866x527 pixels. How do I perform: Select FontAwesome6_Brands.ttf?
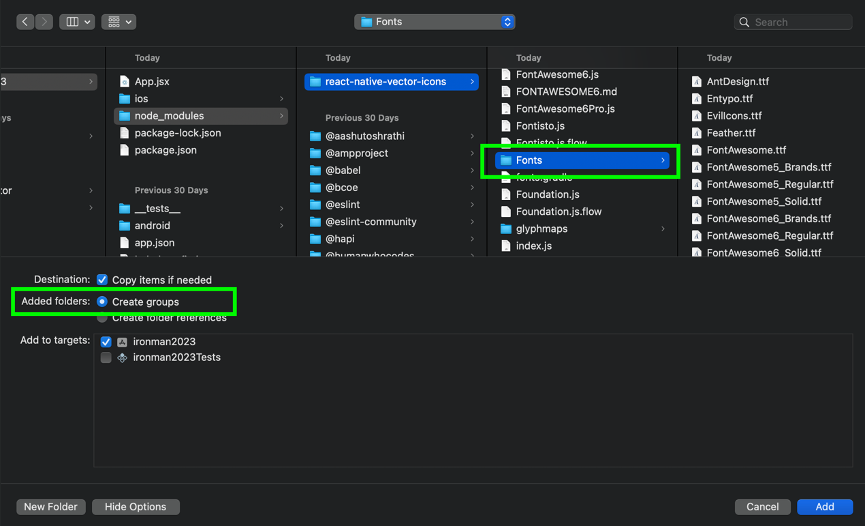point(769,218)
